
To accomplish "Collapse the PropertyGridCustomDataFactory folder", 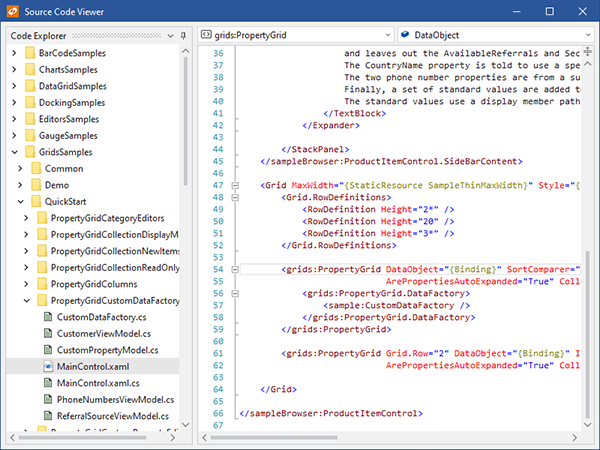I will pos(26,300).
